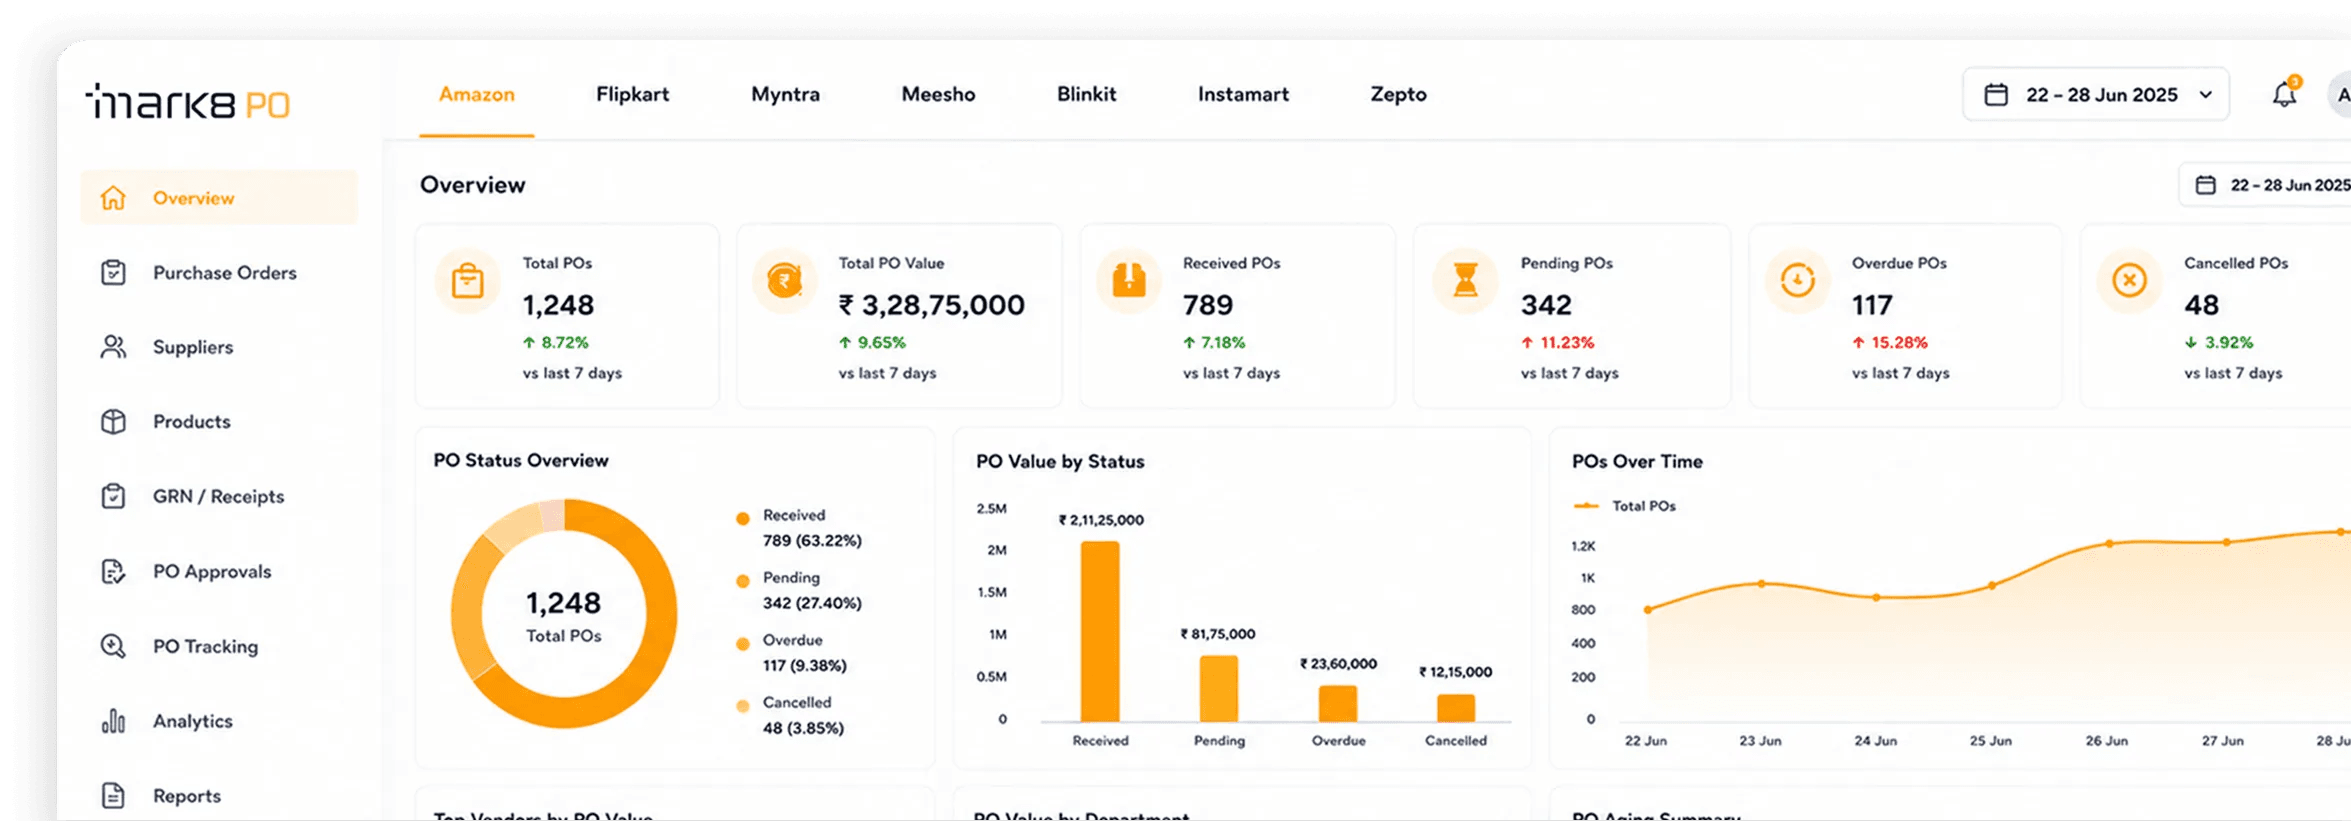The width and height of the screenshot is (2351, 821).
Task: Go to Suppliers page
Action: tap(219, 347)
